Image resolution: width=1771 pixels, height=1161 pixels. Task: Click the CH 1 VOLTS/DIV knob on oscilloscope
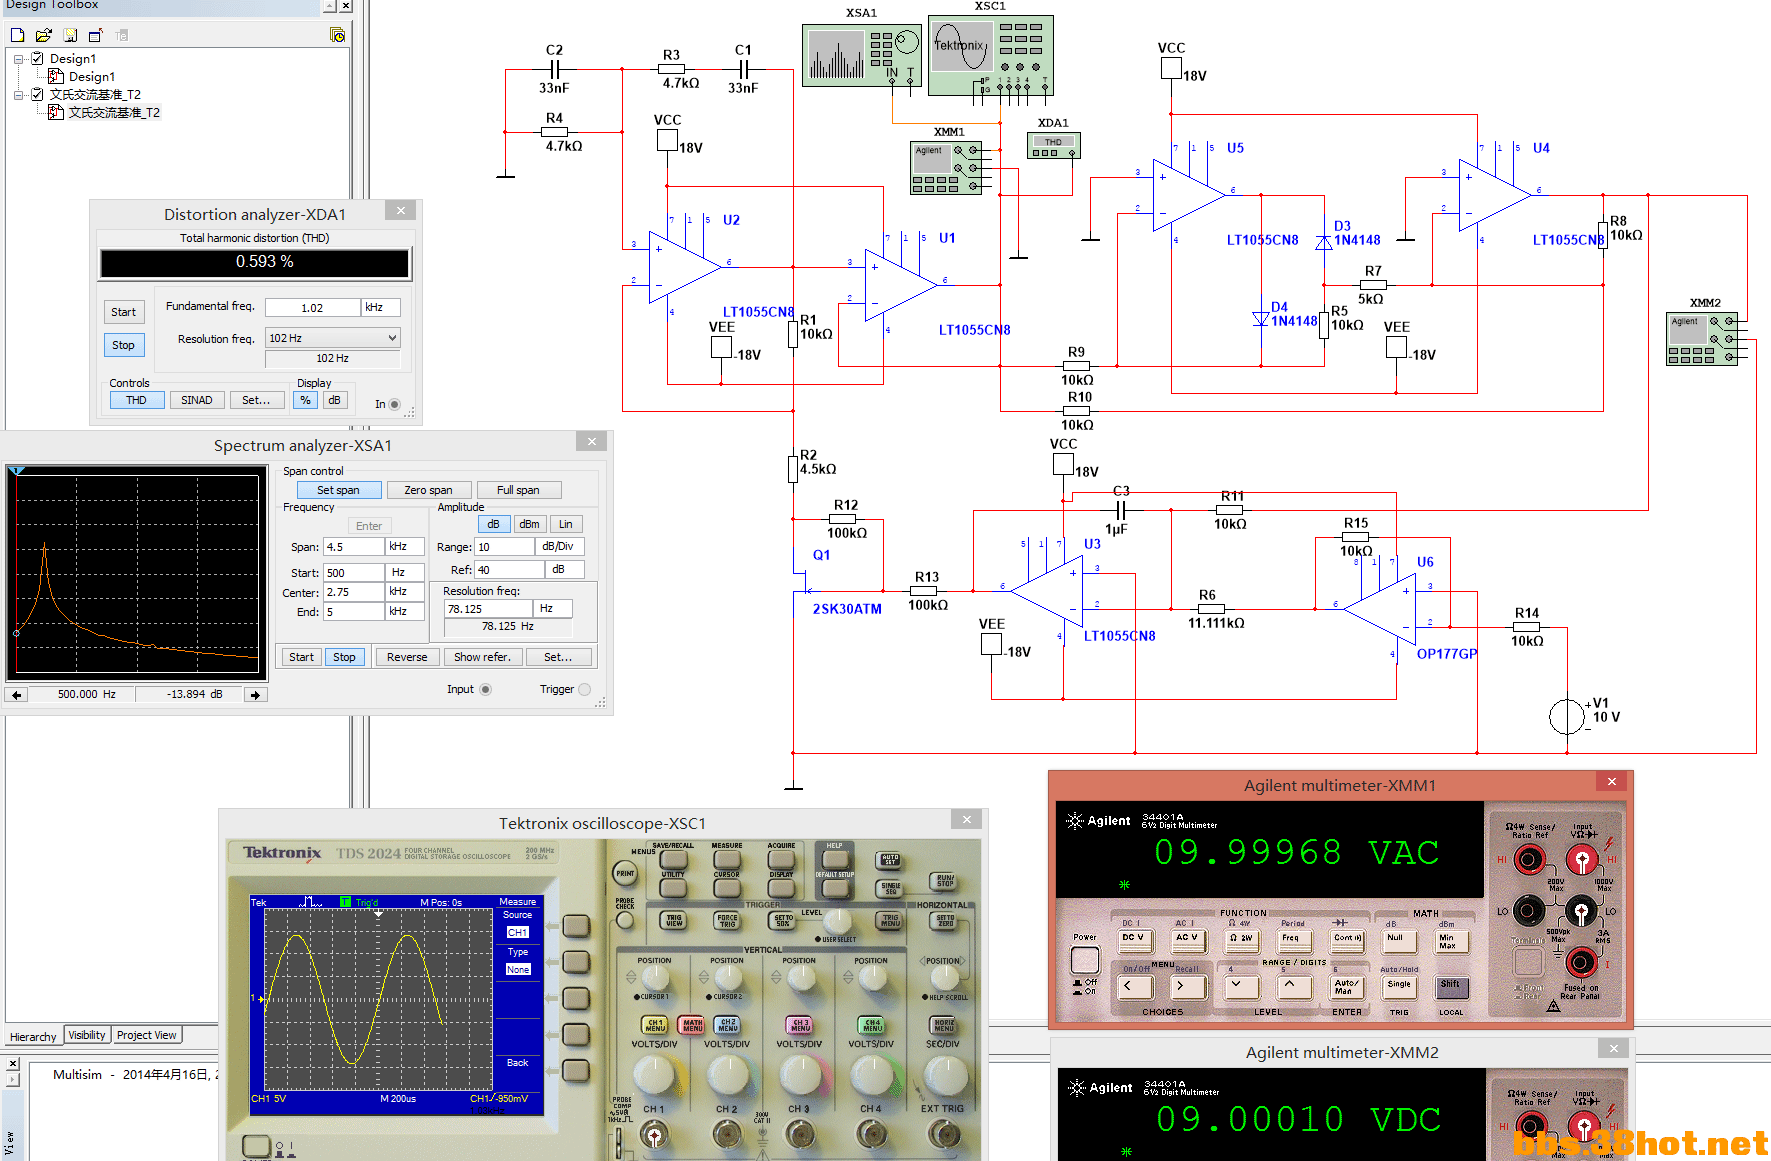[654, 1074]
